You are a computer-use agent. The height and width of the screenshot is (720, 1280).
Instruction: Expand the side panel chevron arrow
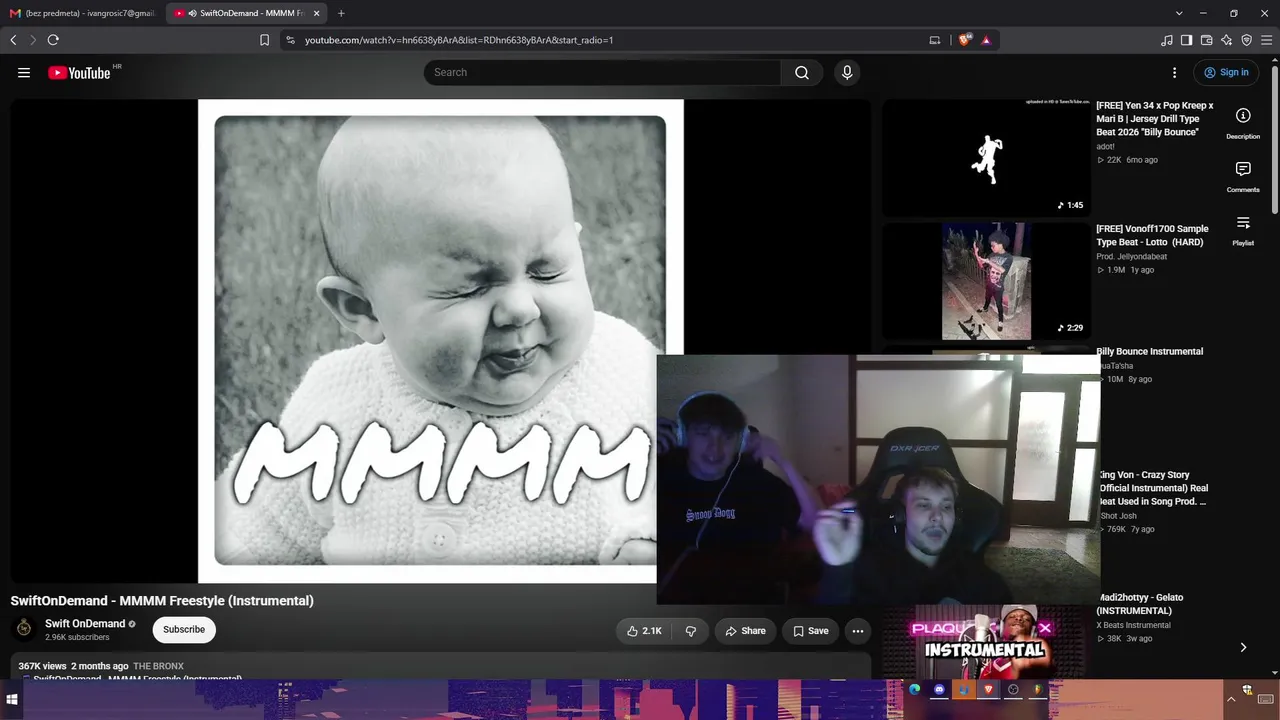pyautogui.click(x=1243, y=647)
